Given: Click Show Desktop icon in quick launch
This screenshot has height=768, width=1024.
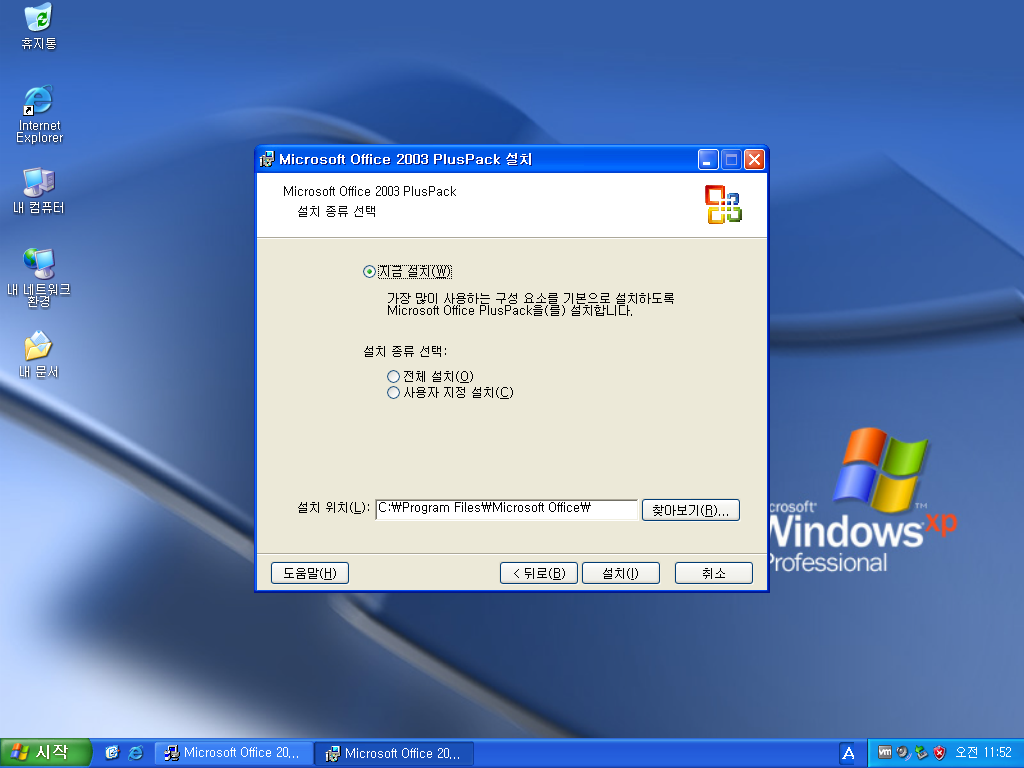Looking at the screenshot, I should (x=112, y=752).
